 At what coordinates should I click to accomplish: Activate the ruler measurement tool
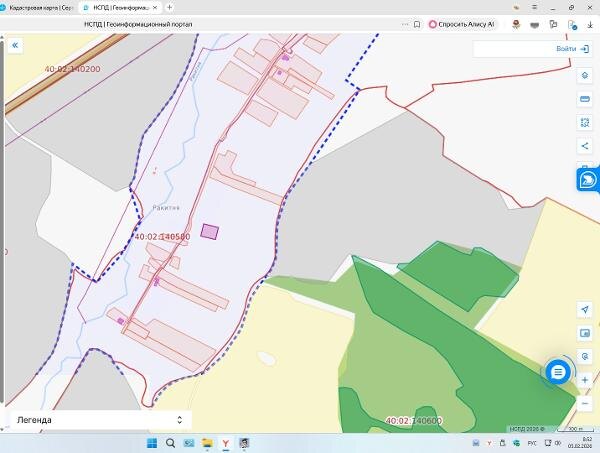585,99
